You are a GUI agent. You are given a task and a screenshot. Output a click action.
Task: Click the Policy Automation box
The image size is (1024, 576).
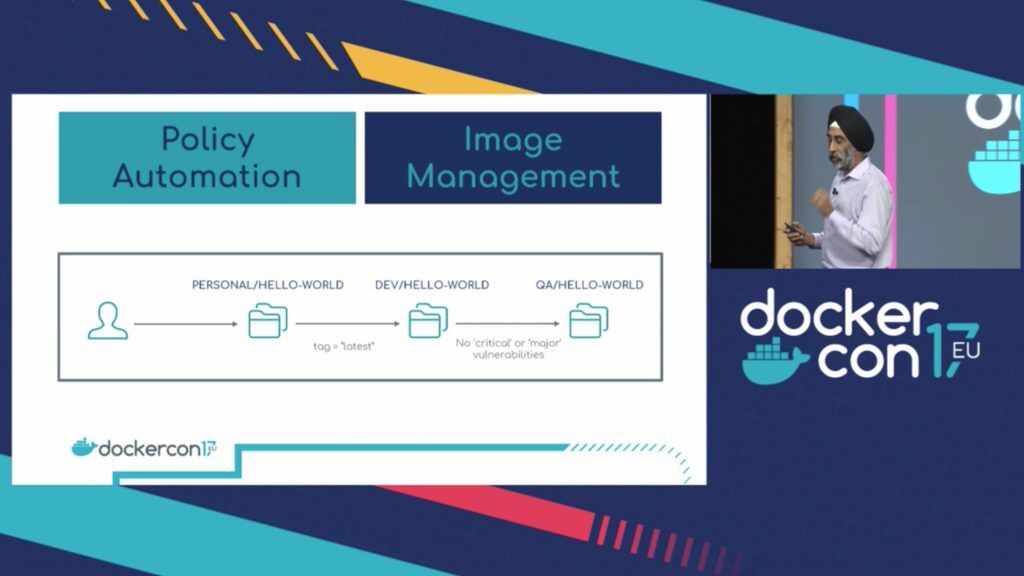(207, 157)
